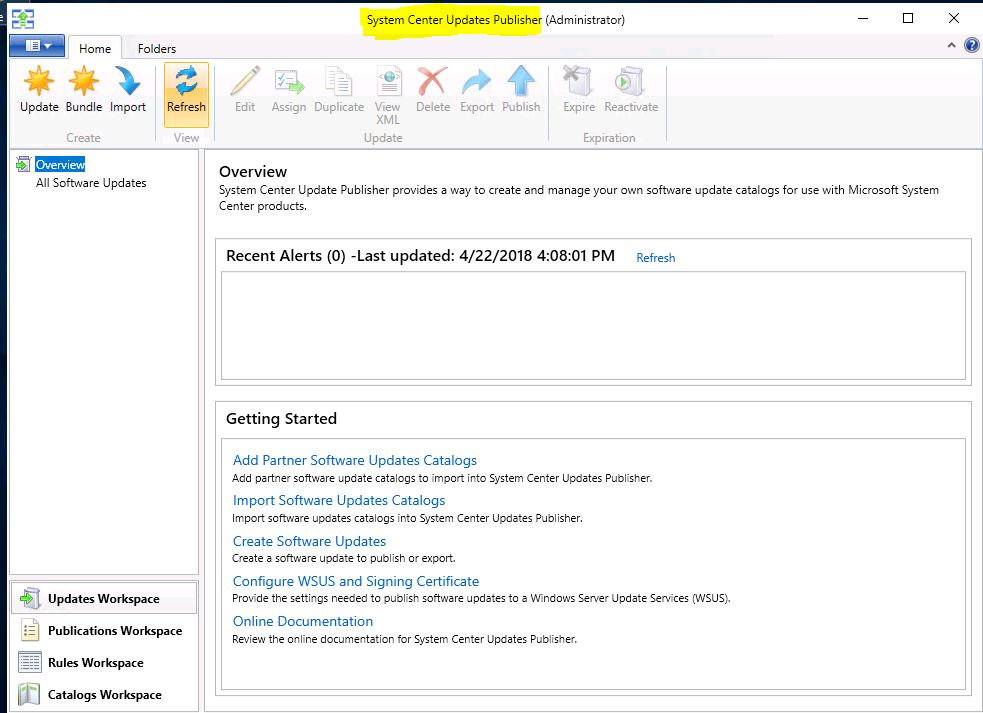
Task: Open the Help question mark icon
Action: [971, 45]
